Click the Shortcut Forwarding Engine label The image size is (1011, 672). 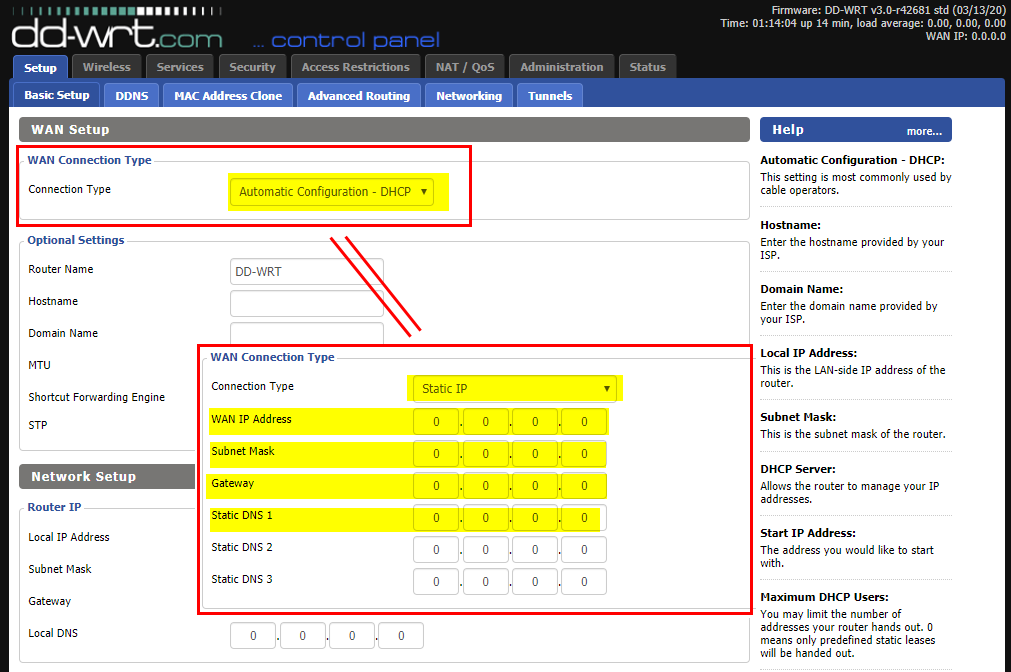click(97, 397)
